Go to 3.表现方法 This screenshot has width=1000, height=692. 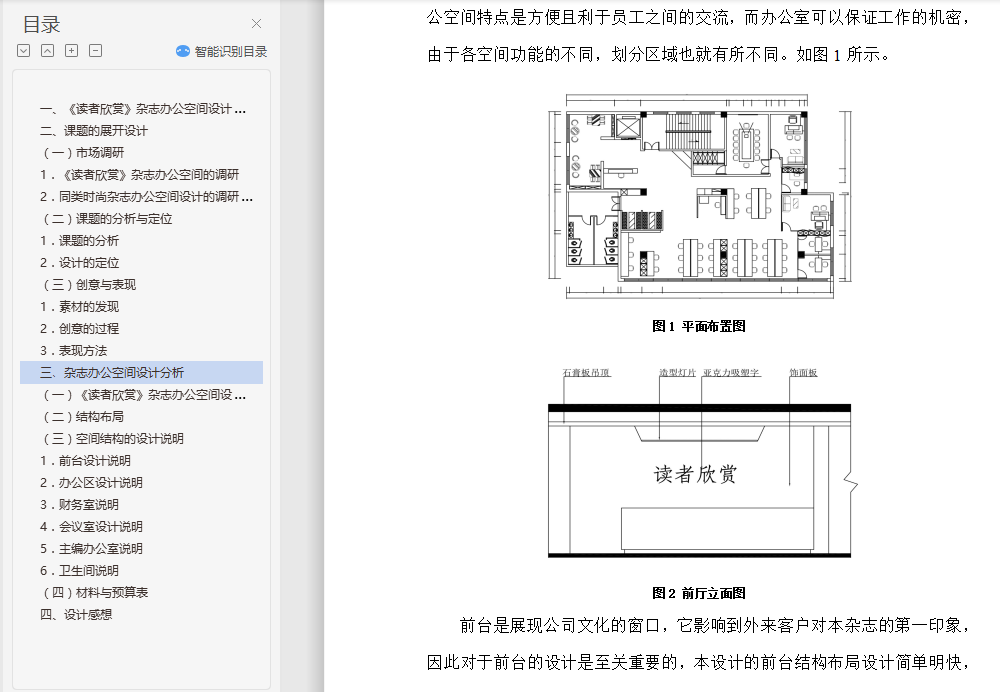(x=73, y=351)
